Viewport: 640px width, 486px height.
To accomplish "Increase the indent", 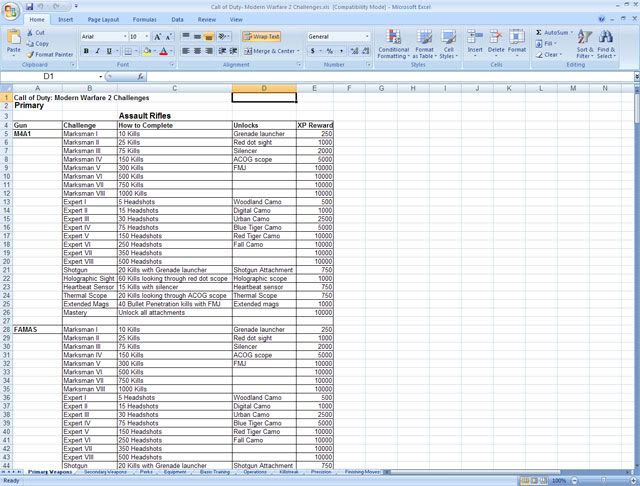I will tap(233, 51).
